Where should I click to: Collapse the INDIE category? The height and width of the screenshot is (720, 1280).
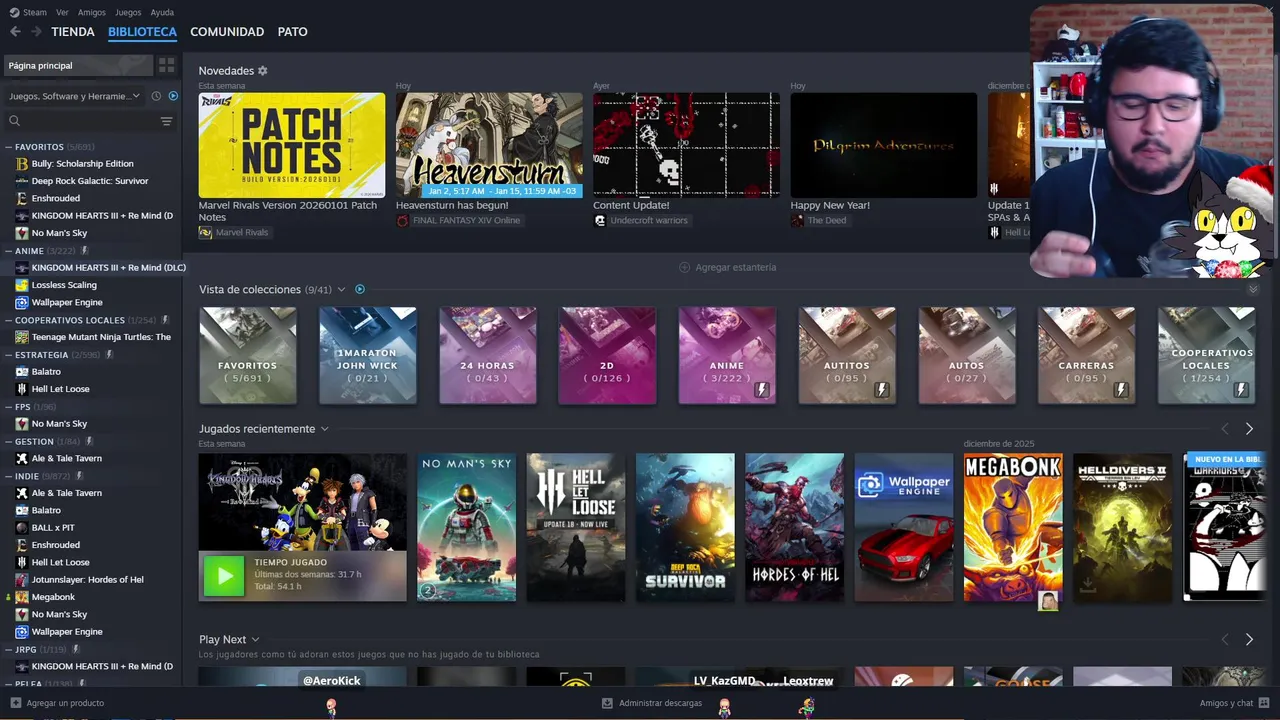click(x=9, y=476)
